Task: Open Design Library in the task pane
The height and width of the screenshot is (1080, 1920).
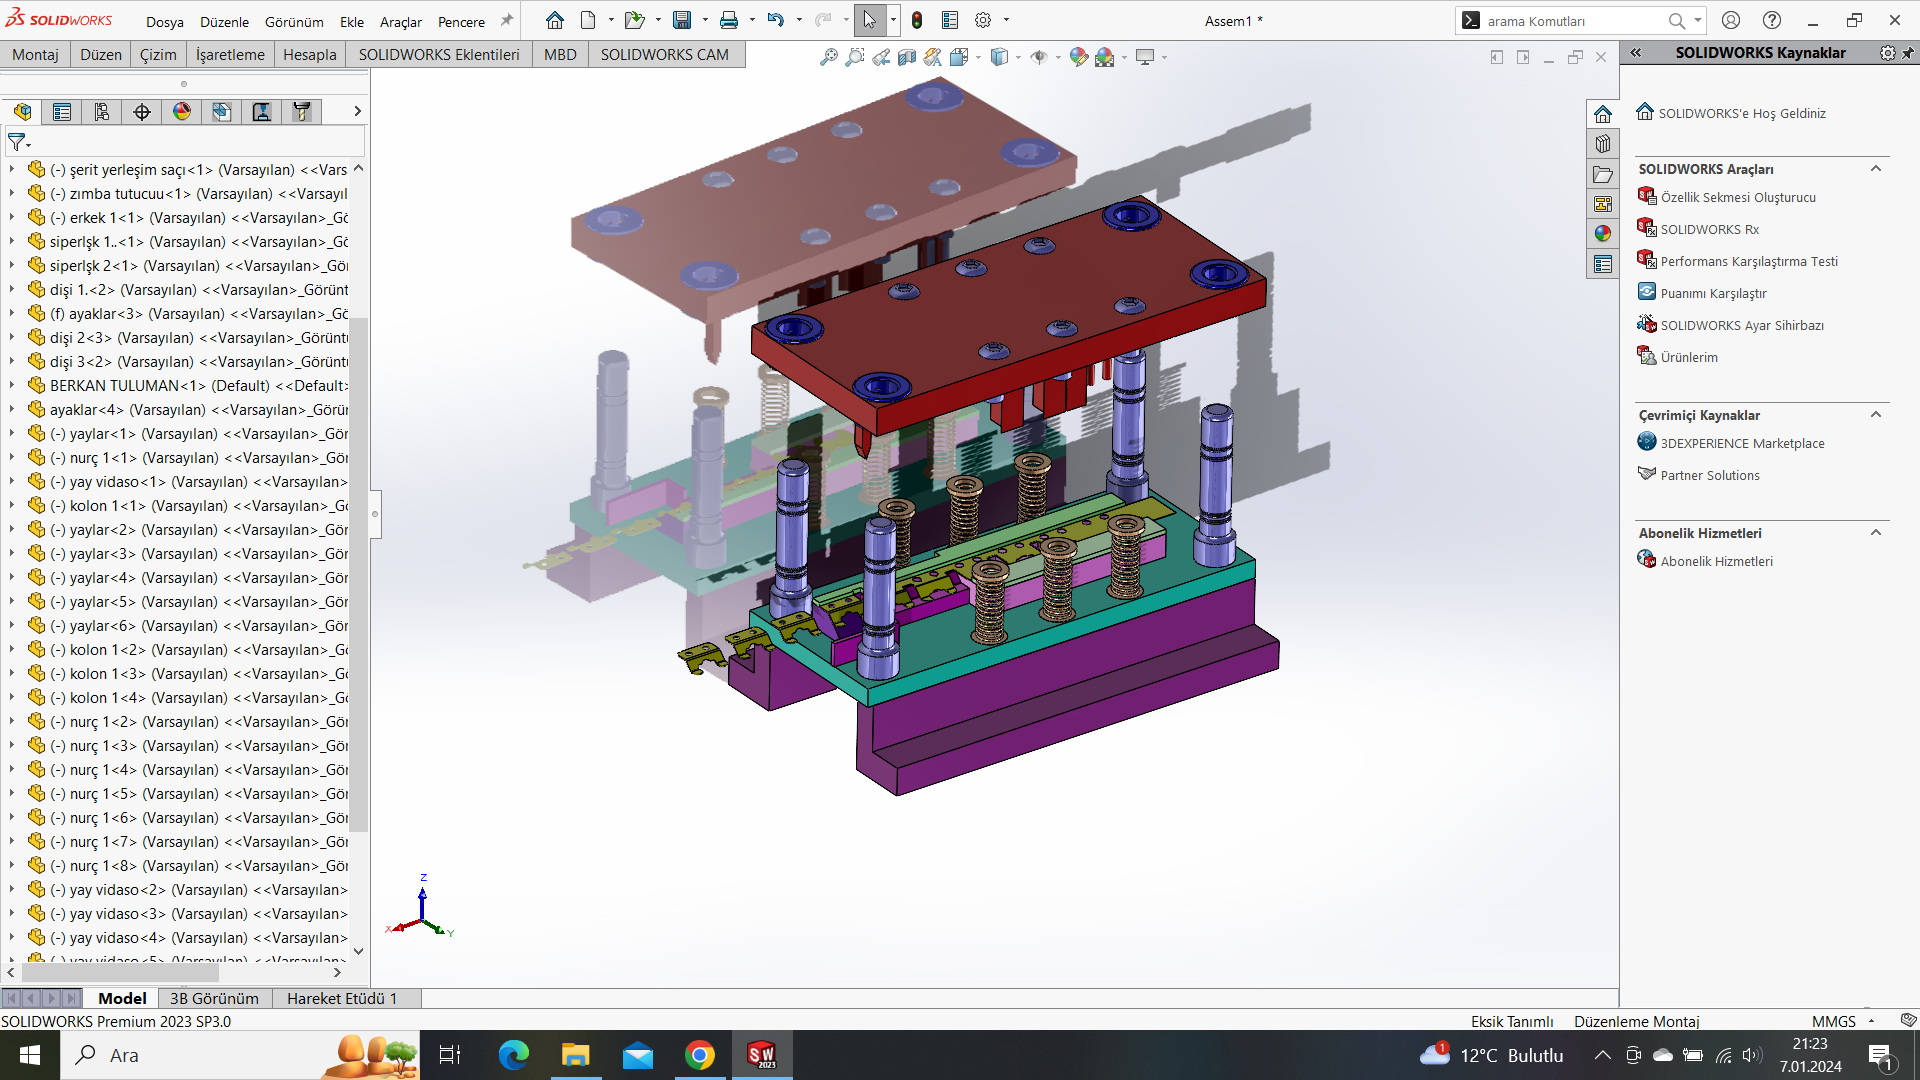Action: (x=1603, y=144)
